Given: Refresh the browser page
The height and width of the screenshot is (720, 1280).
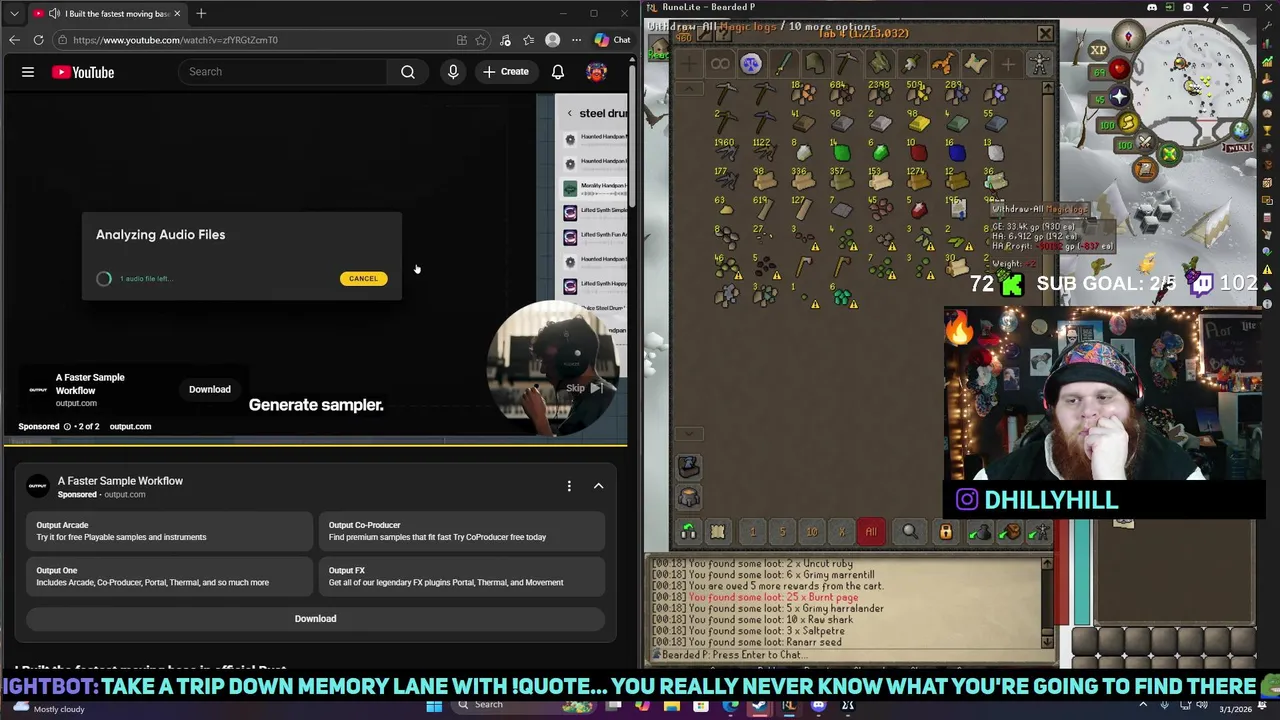Looking at the screenshot, I should click(x=38, y=40).
